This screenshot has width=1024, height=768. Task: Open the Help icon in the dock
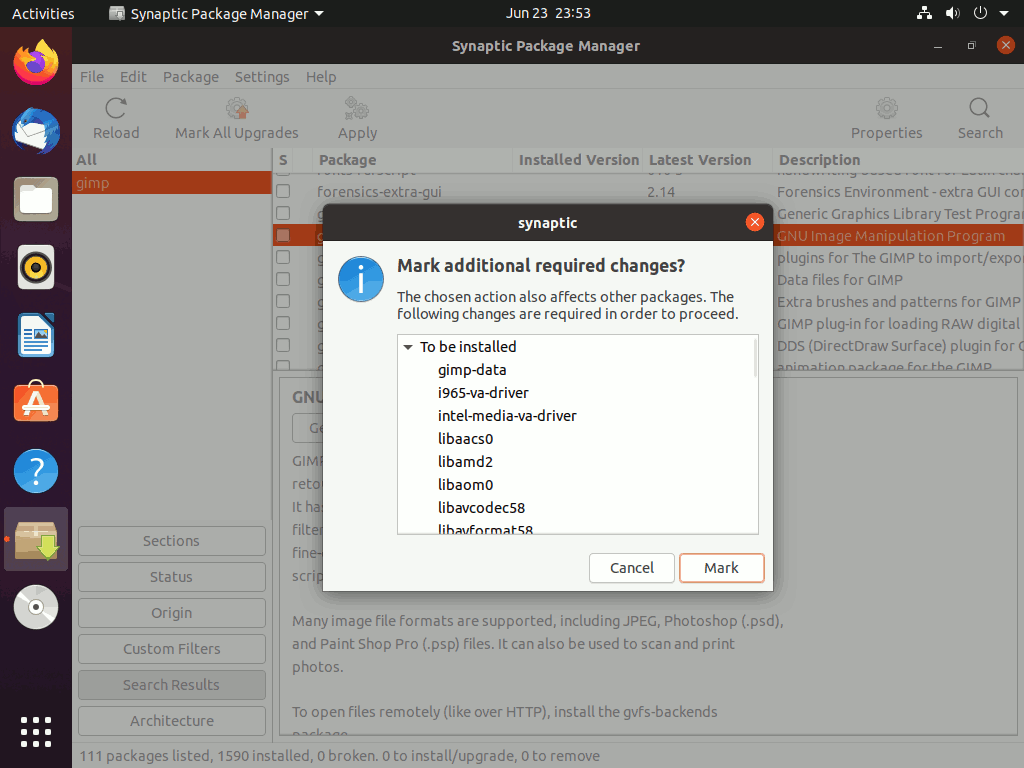(36, 471)
